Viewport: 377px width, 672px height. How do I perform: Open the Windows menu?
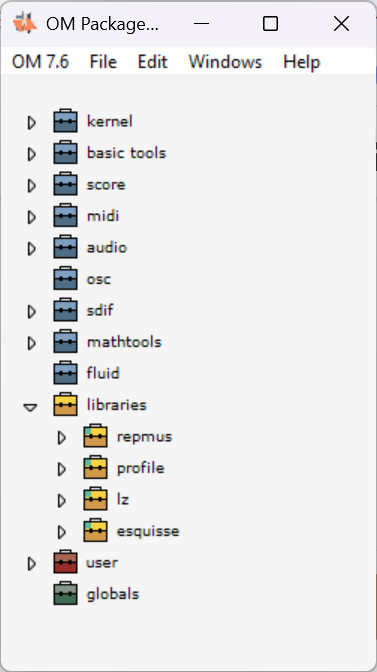pos(225,62)
